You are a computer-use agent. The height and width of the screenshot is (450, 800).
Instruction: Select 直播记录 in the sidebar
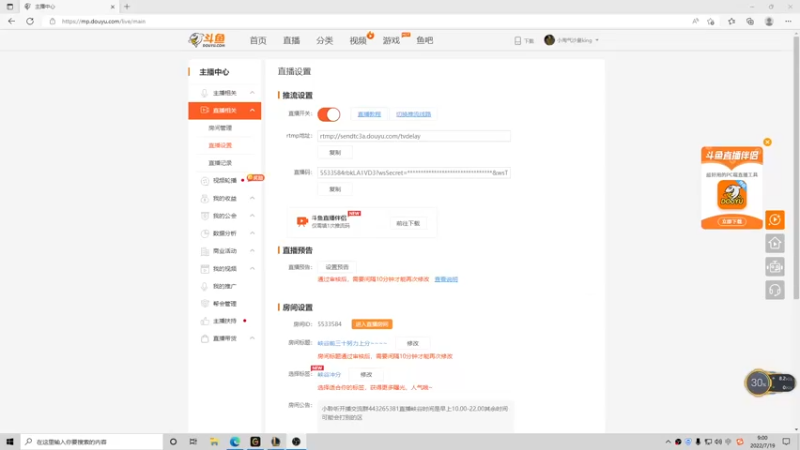220,163
